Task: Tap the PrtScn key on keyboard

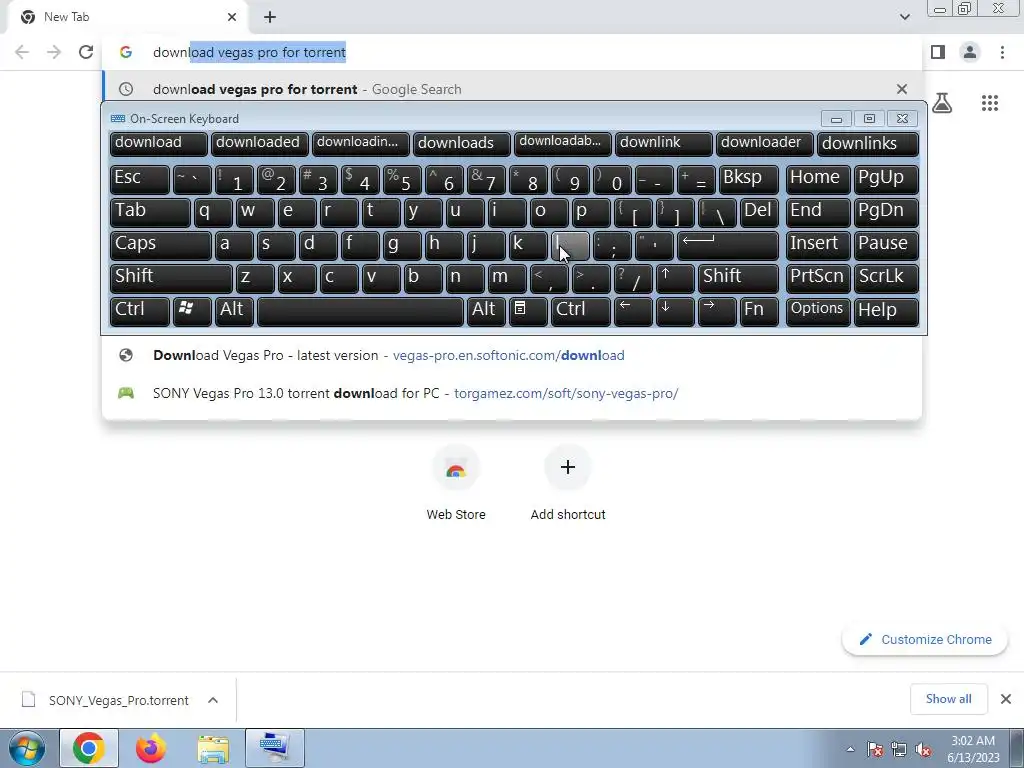Action: 818,278
